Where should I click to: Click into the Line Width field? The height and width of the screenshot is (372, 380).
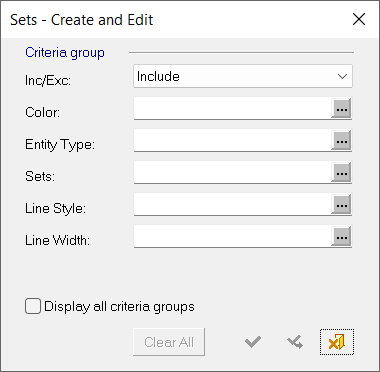pyautogui.click(x=232, y=236)
